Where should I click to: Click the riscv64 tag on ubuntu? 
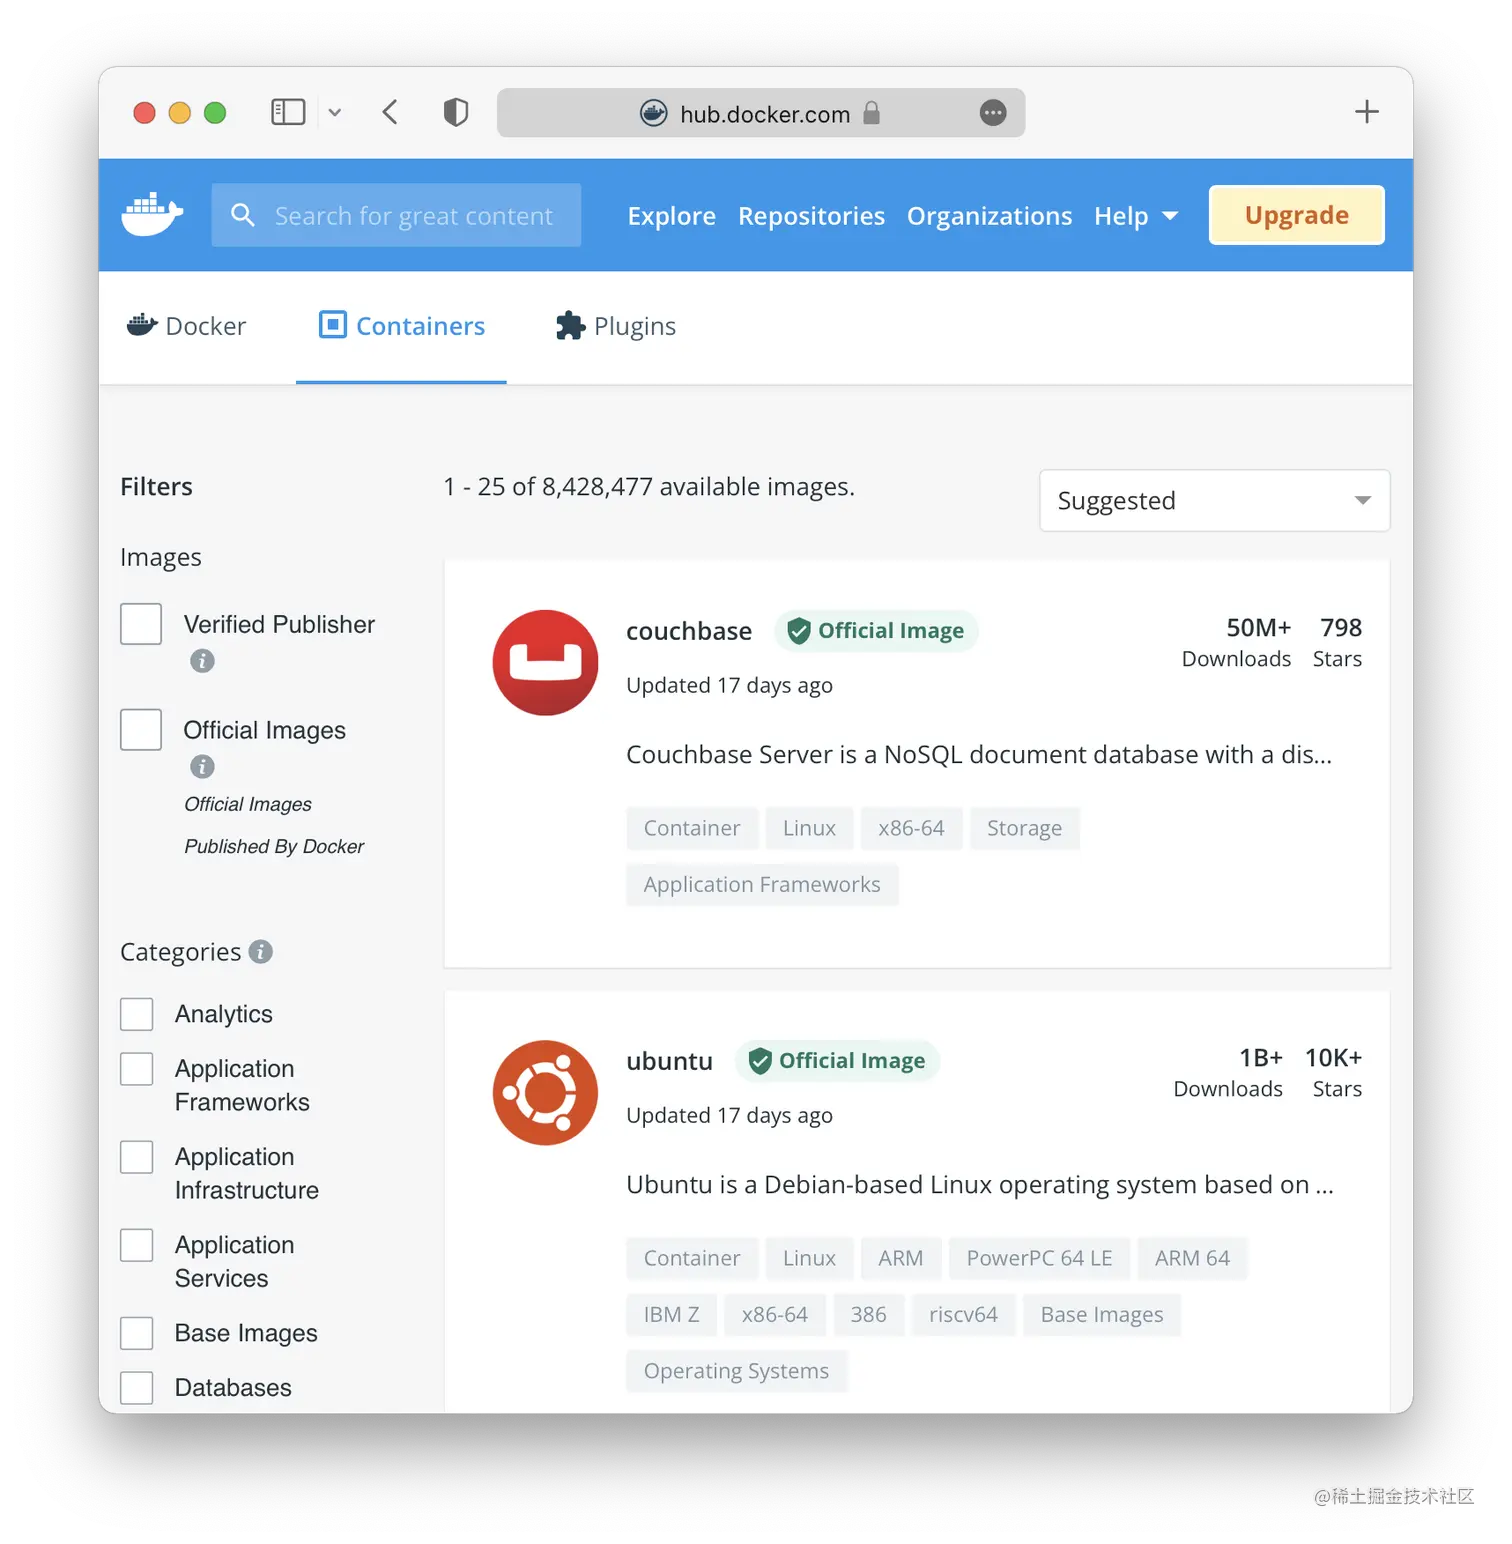[x=964, y=1314]
